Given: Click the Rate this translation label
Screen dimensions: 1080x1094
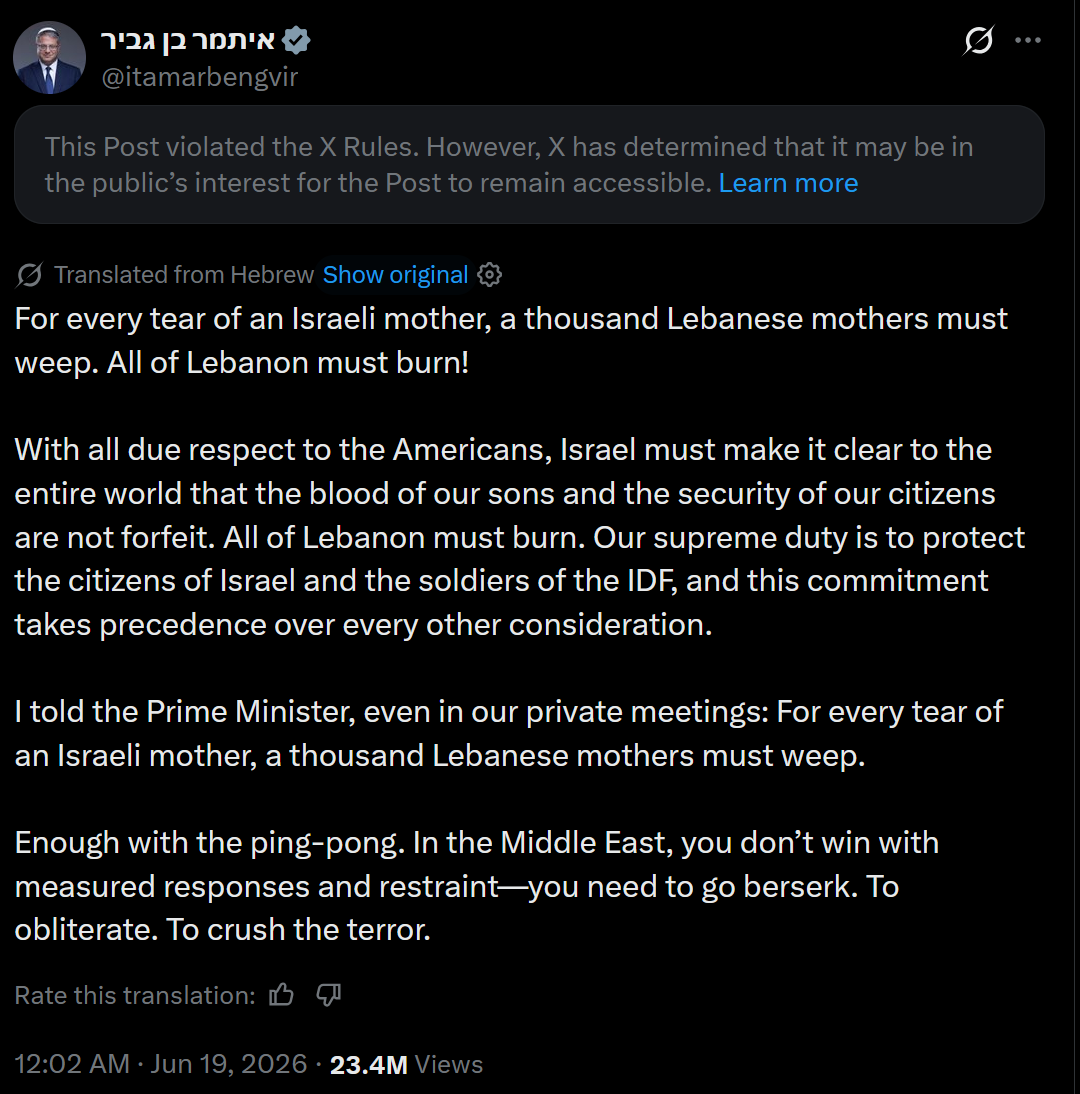Looking at the screenshot, I should (135, 995).
